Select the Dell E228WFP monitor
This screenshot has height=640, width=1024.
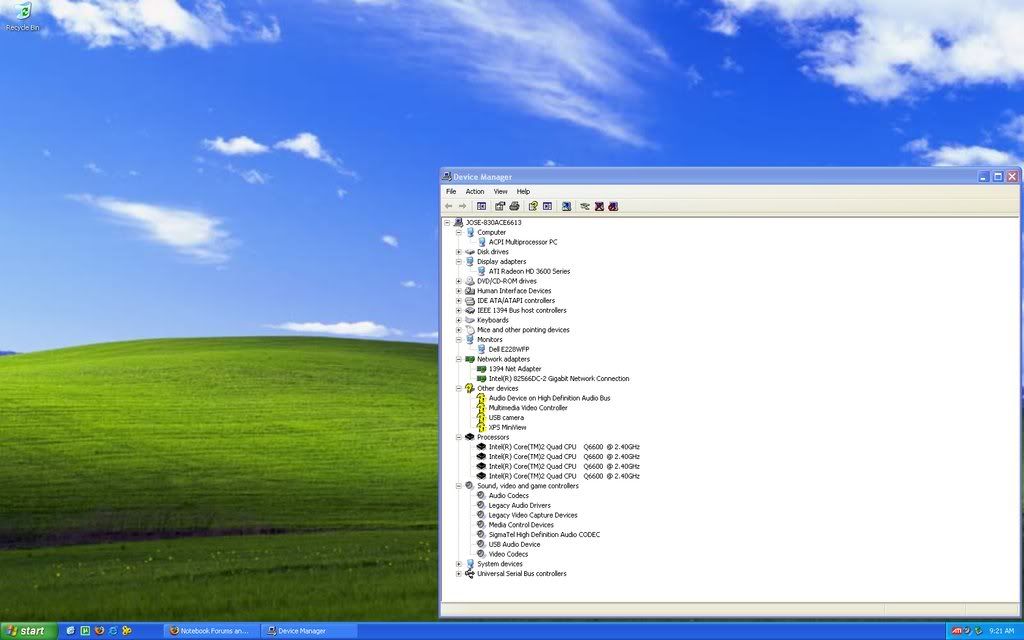509,349
